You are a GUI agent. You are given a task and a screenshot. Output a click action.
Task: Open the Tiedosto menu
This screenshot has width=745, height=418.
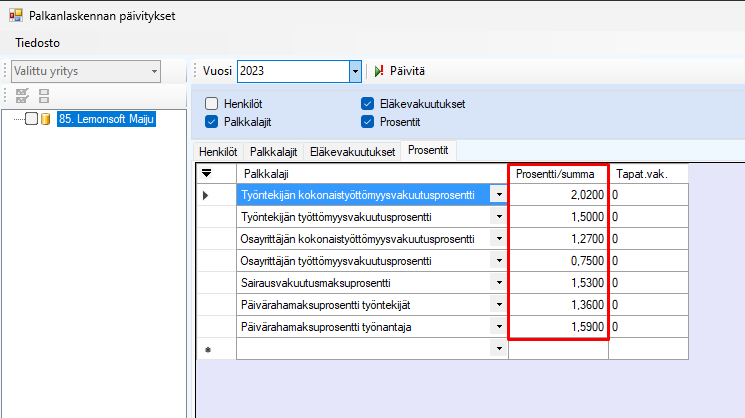pos(37,43)
